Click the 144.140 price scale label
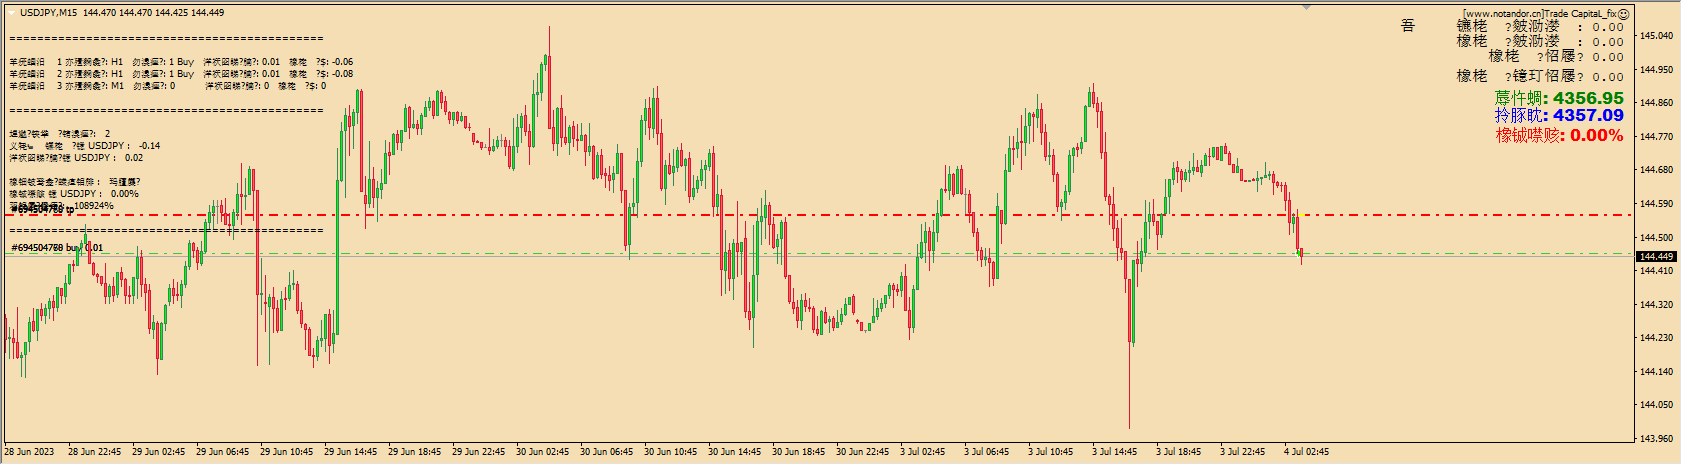The height and width of the screenshot is (465, 1682). click(1657, 372)
